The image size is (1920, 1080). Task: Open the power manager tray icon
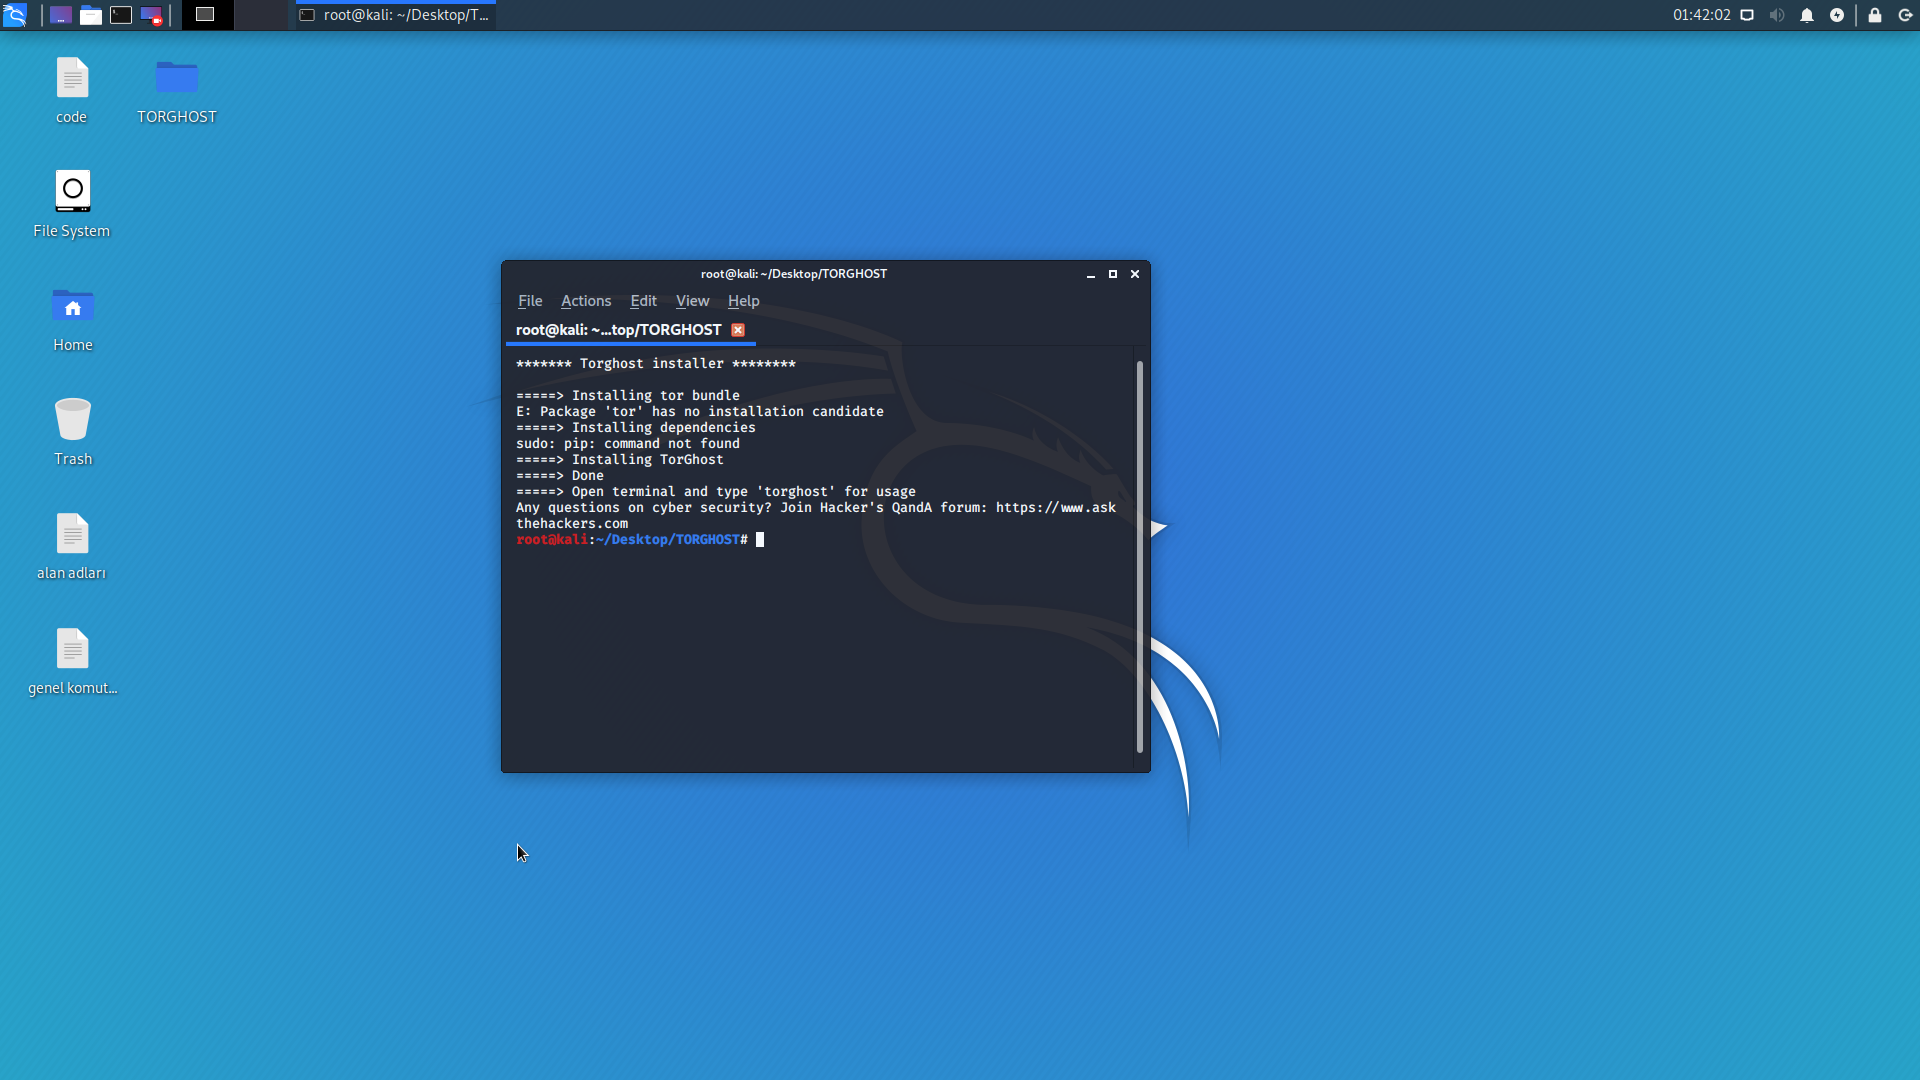point(1837,15)
